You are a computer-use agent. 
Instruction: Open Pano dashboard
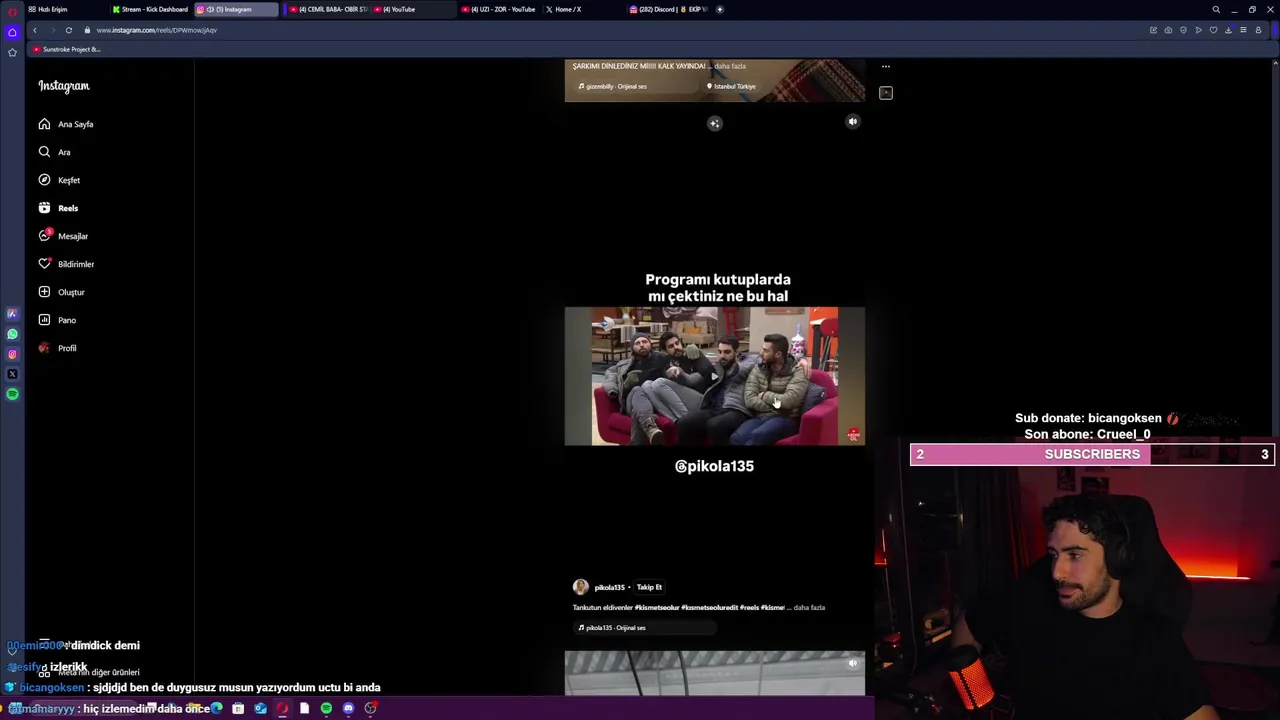point(57,320)
